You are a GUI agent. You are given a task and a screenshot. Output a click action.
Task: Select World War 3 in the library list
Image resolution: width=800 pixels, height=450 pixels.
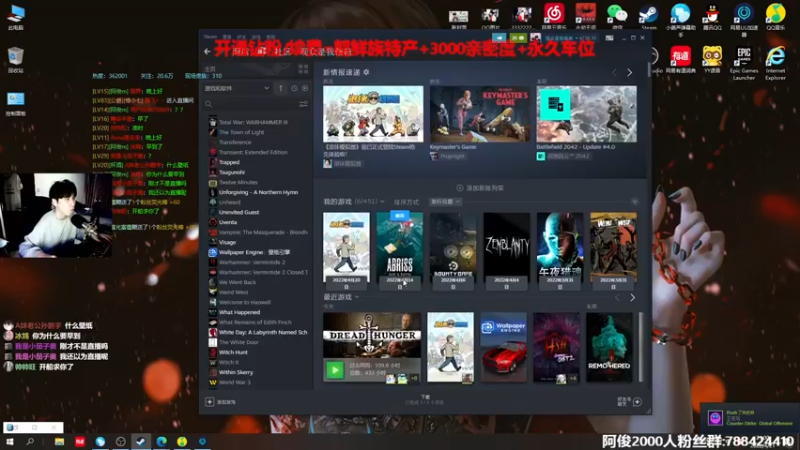point(235,382)
